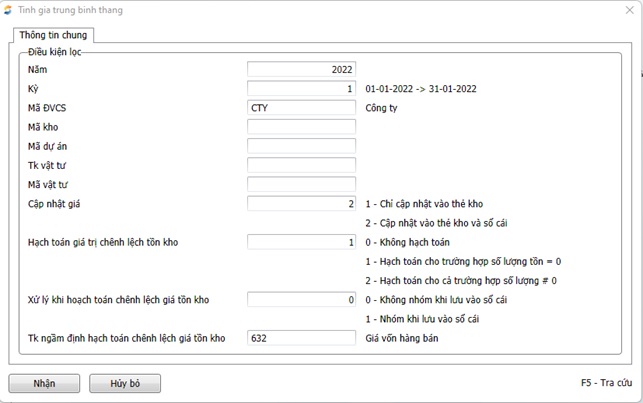
Task: Select the Xử lý khi hạch toán field
Action: [x=301, y=299]
